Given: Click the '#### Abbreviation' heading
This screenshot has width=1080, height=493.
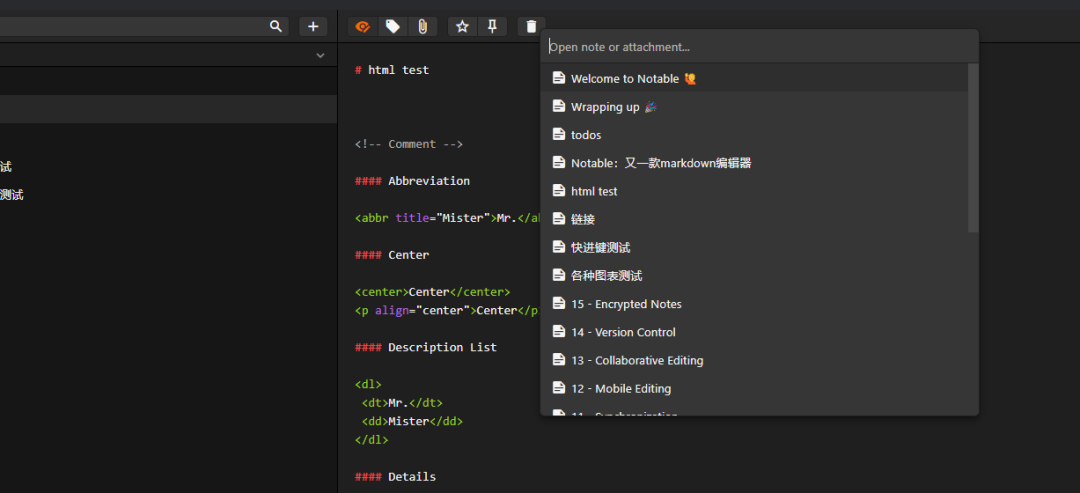Looking at the screenshot, I should [x=413, y=181].
